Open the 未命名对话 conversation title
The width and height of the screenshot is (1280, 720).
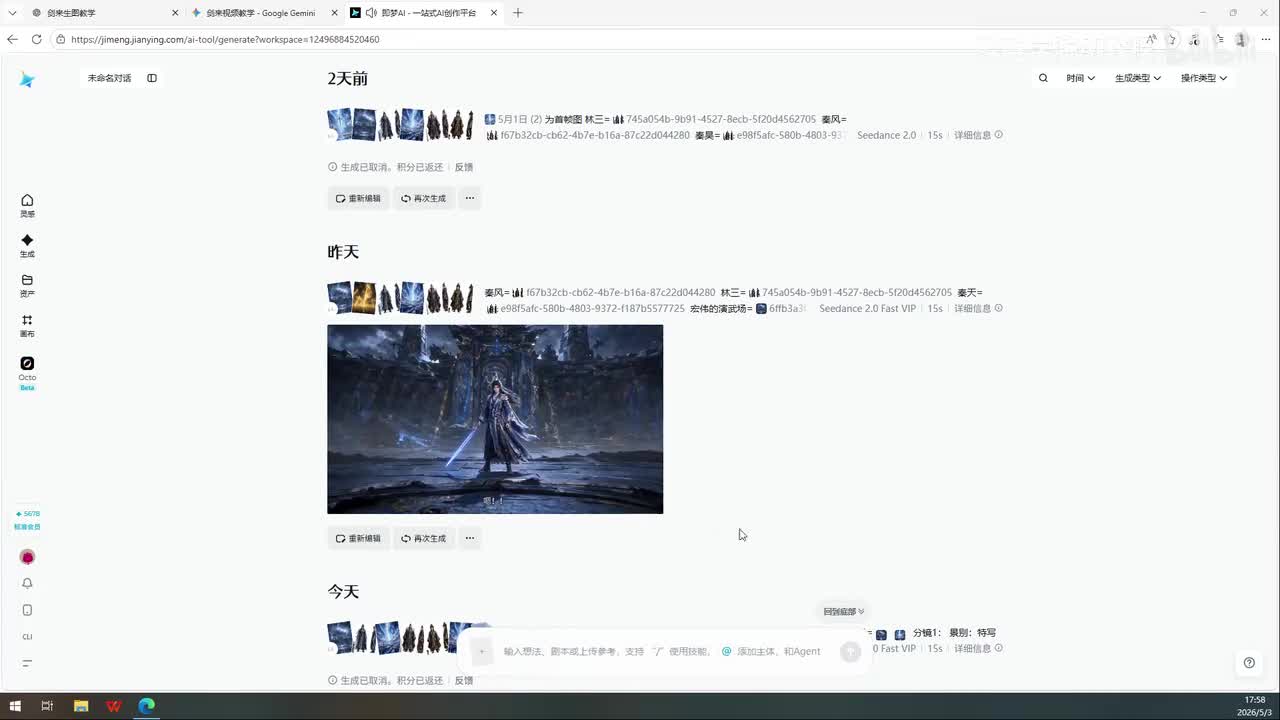point(109,78)
